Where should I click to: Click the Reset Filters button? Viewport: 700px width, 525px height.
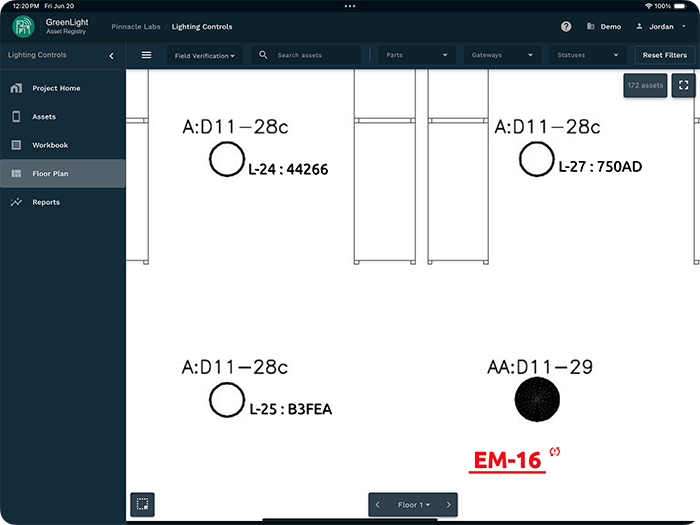click(665, 55)
